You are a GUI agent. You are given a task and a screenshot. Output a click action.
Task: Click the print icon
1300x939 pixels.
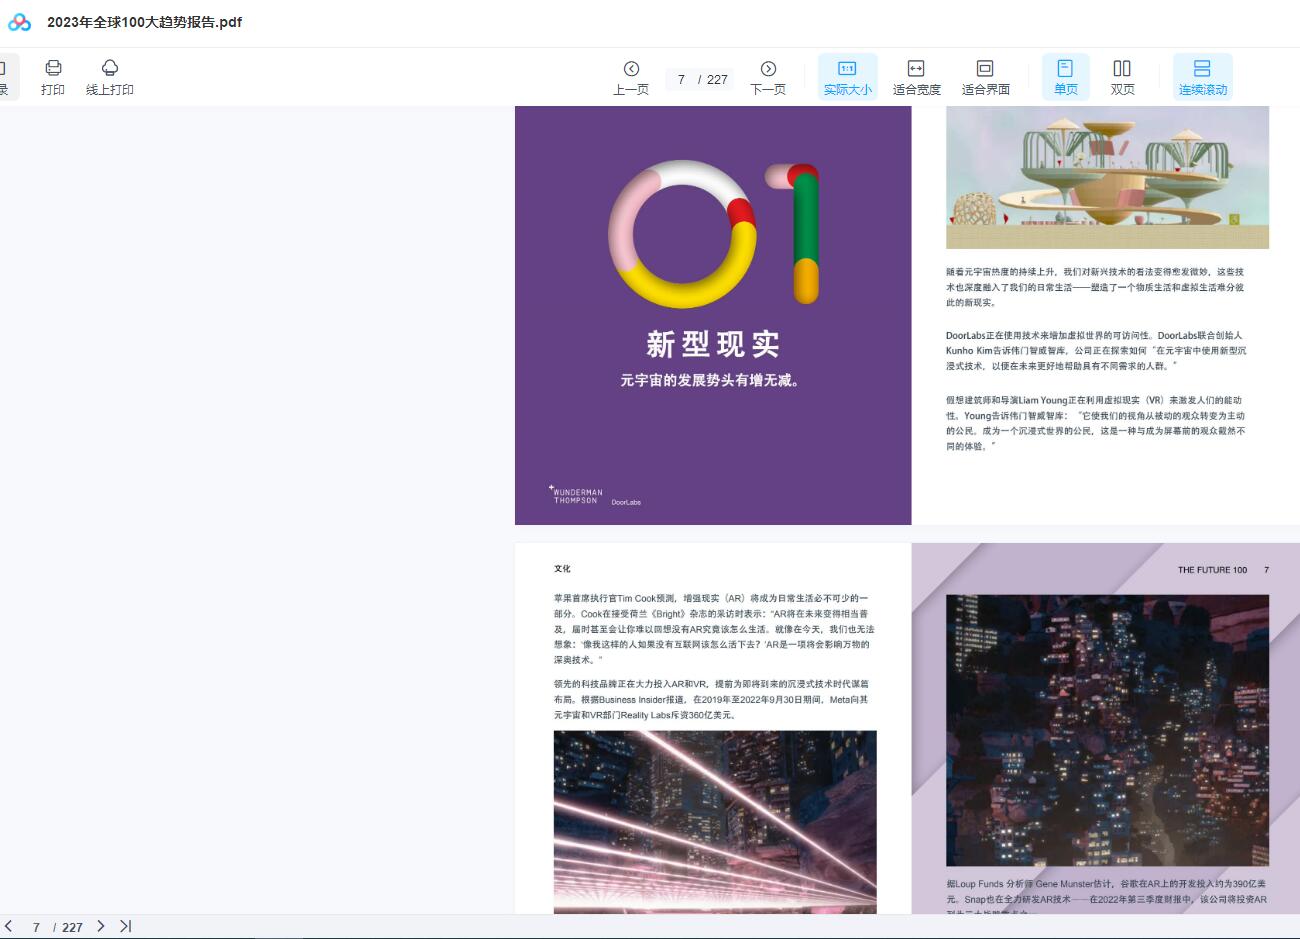click(x=53, y=76)
